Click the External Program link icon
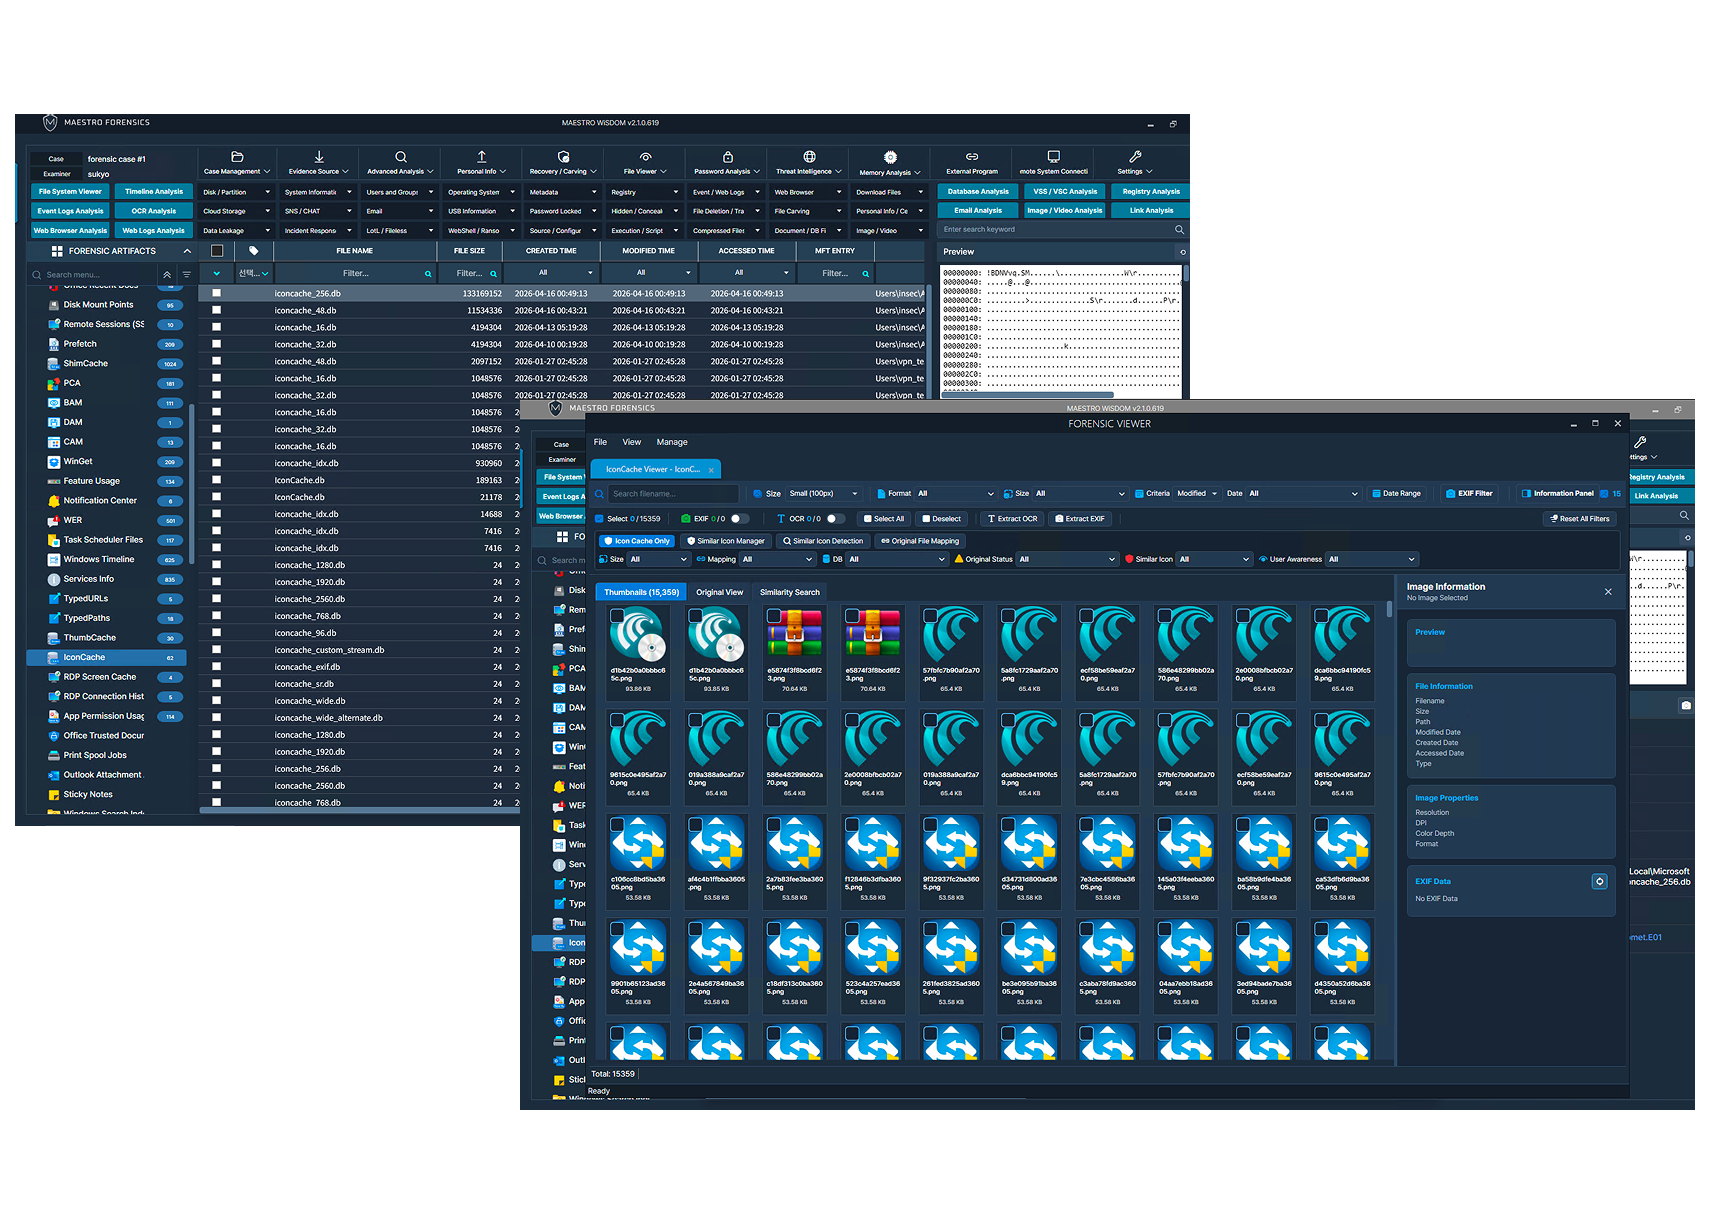1710x1224 pixels. [972, 157]
